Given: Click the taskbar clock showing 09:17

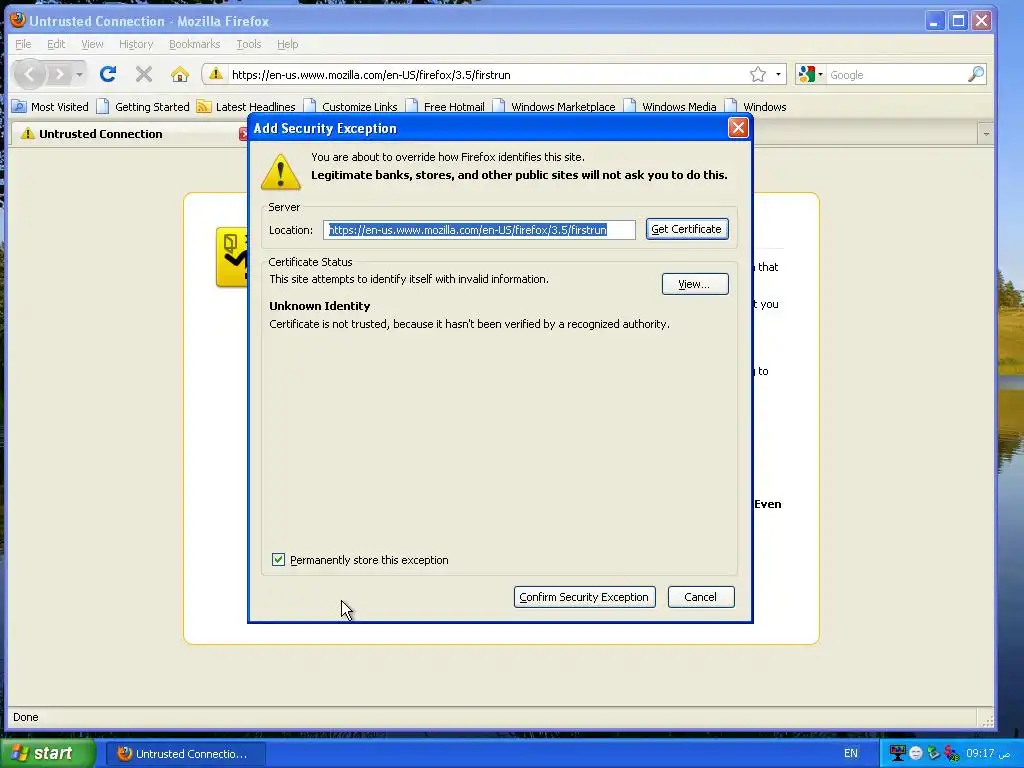Looking at the screenshot, I should [x=987, y=753].
